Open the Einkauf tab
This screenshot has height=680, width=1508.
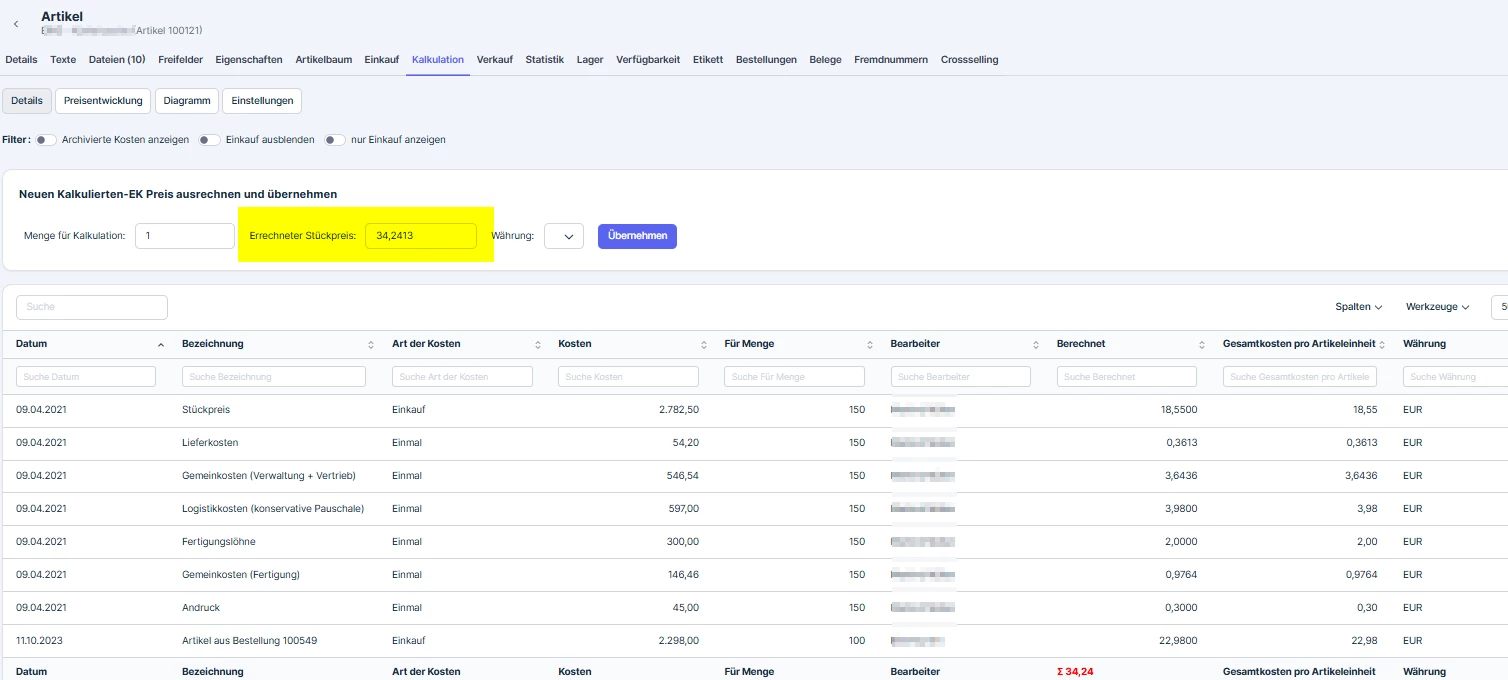point(382,60)
